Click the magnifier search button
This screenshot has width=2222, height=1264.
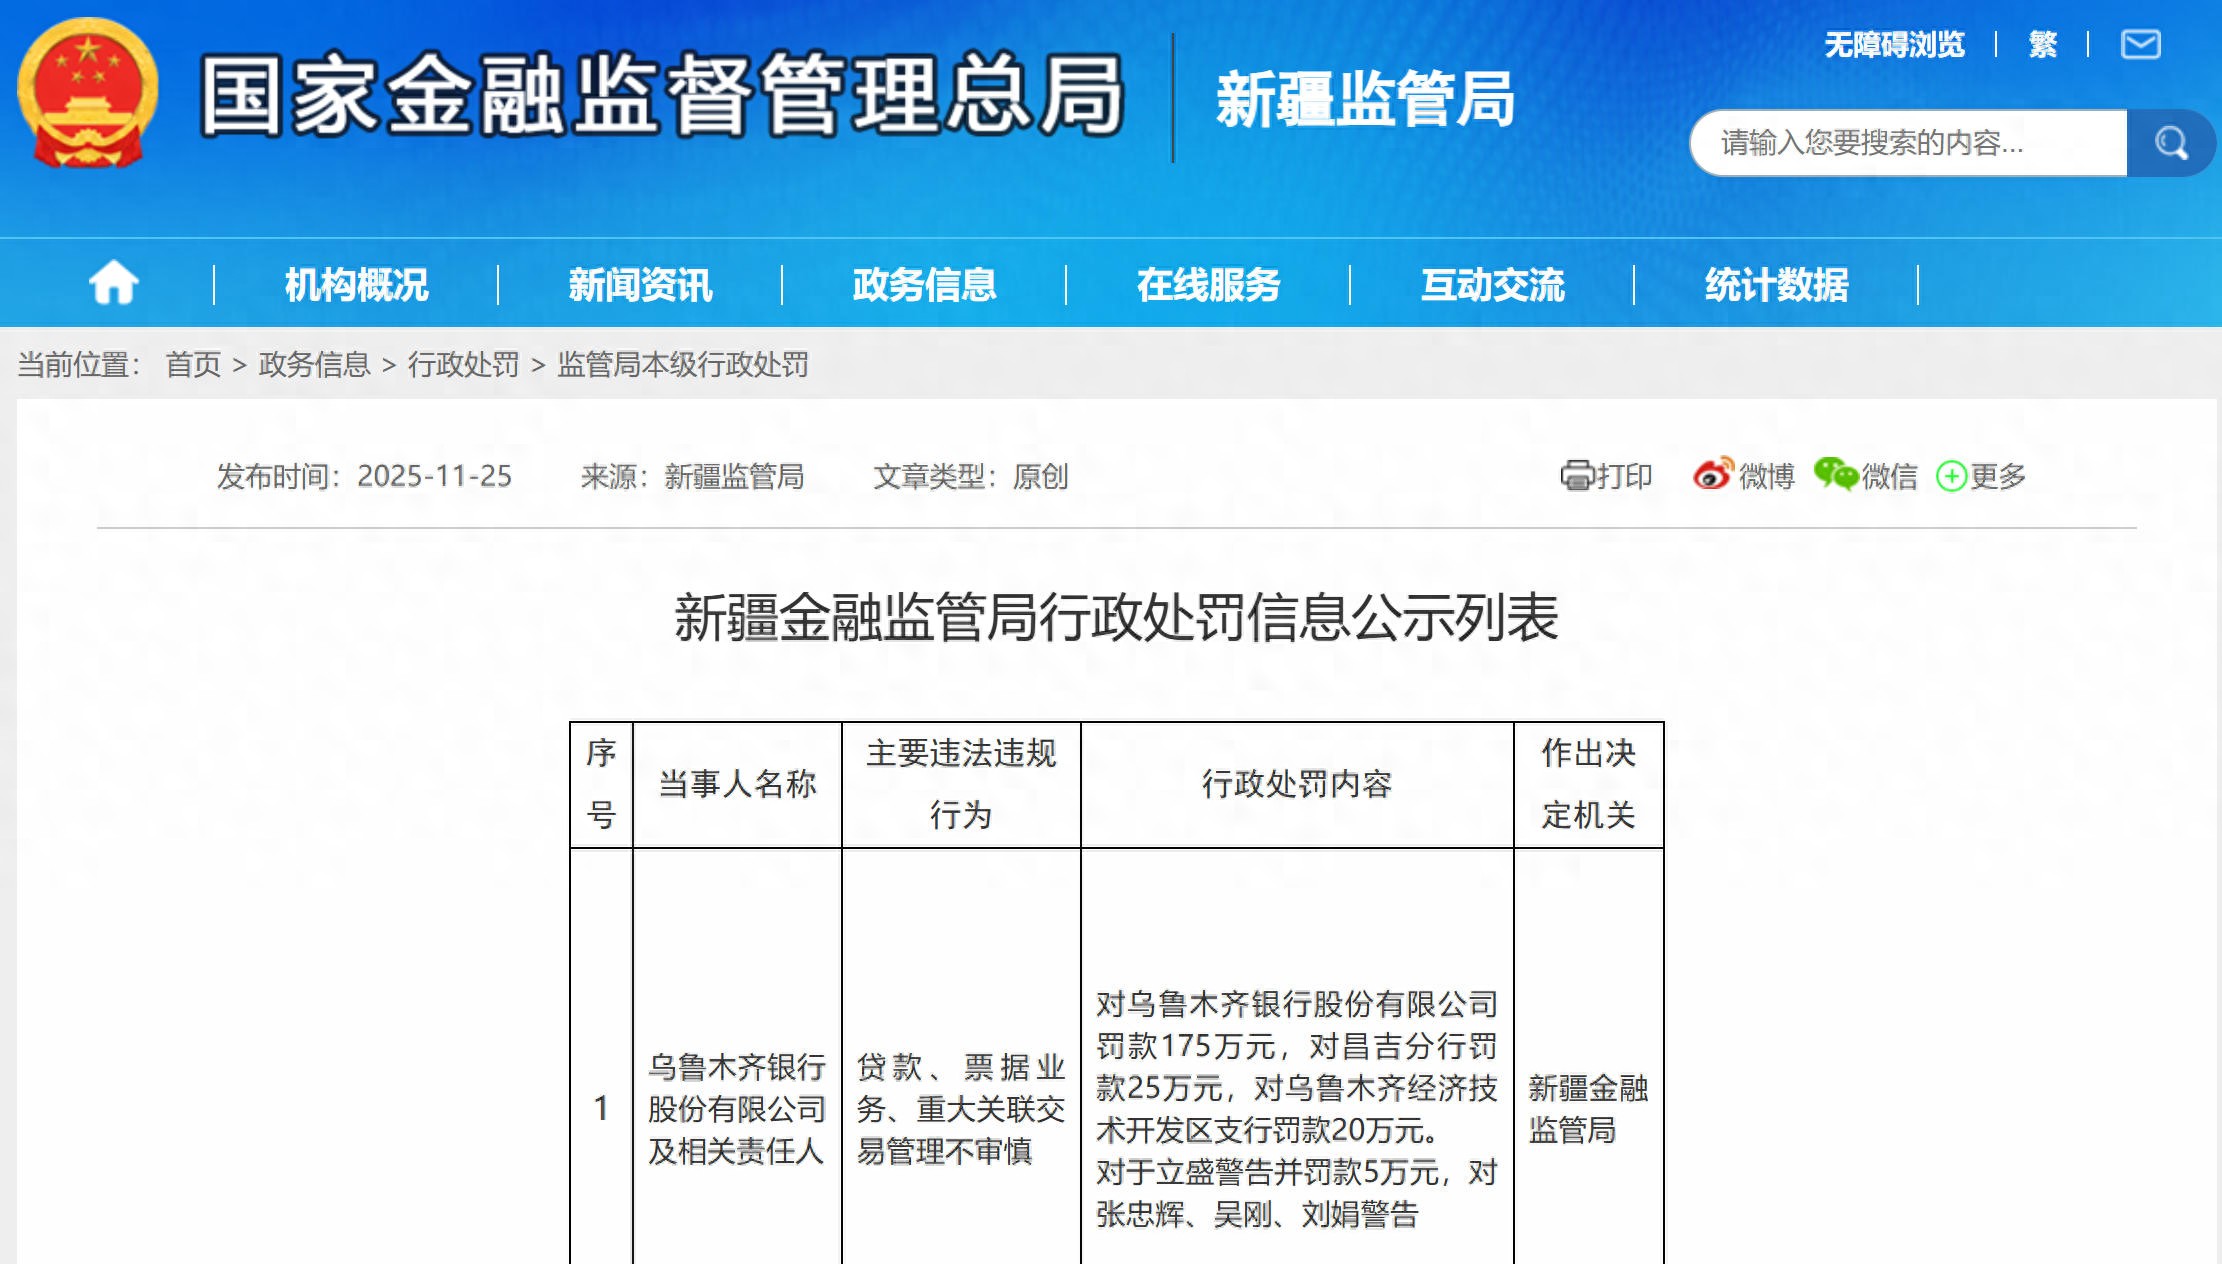pos(2169,143)
